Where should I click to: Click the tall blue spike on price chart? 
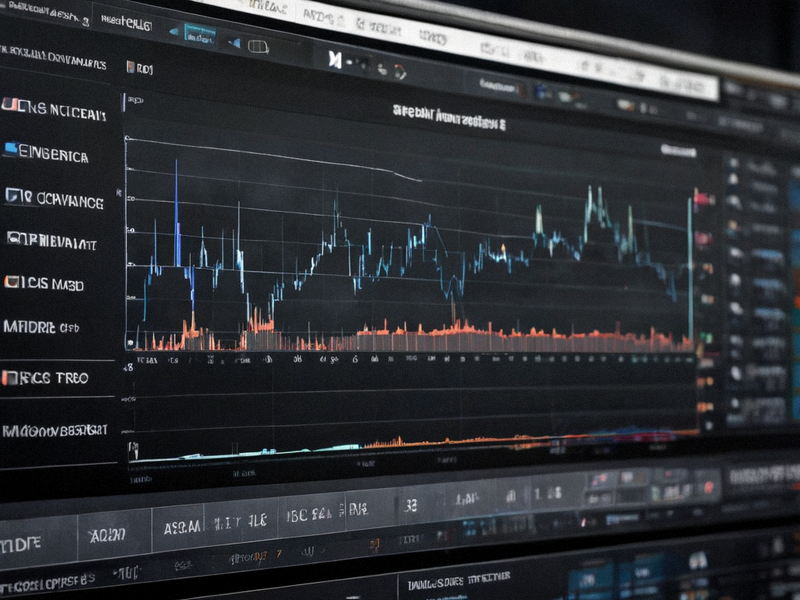[177, 213]
